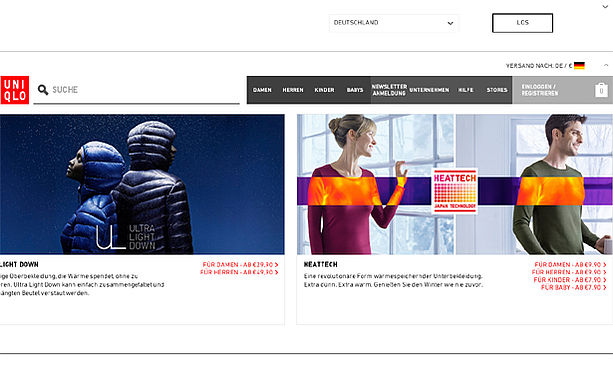Open the Stores menu

[x=497, y=90]
